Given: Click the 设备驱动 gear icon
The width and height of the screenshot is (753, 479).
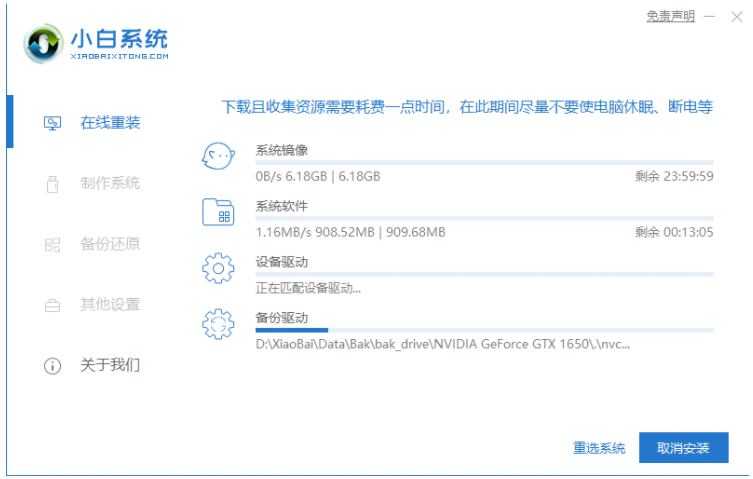Looking at the screenshot, I should 218,268.
